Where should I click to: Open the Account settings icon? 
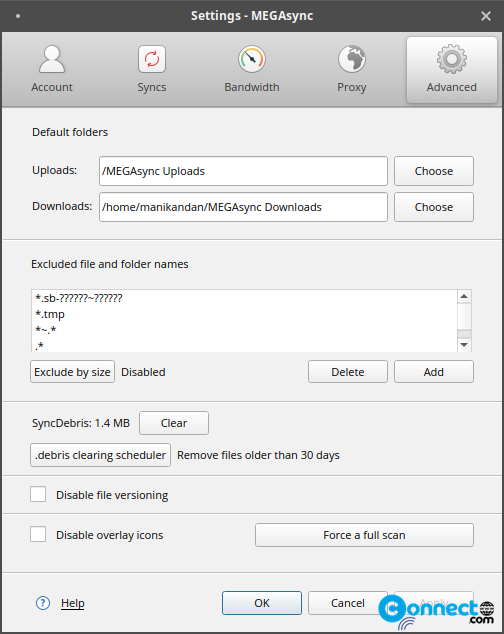[x=52, y=59]
